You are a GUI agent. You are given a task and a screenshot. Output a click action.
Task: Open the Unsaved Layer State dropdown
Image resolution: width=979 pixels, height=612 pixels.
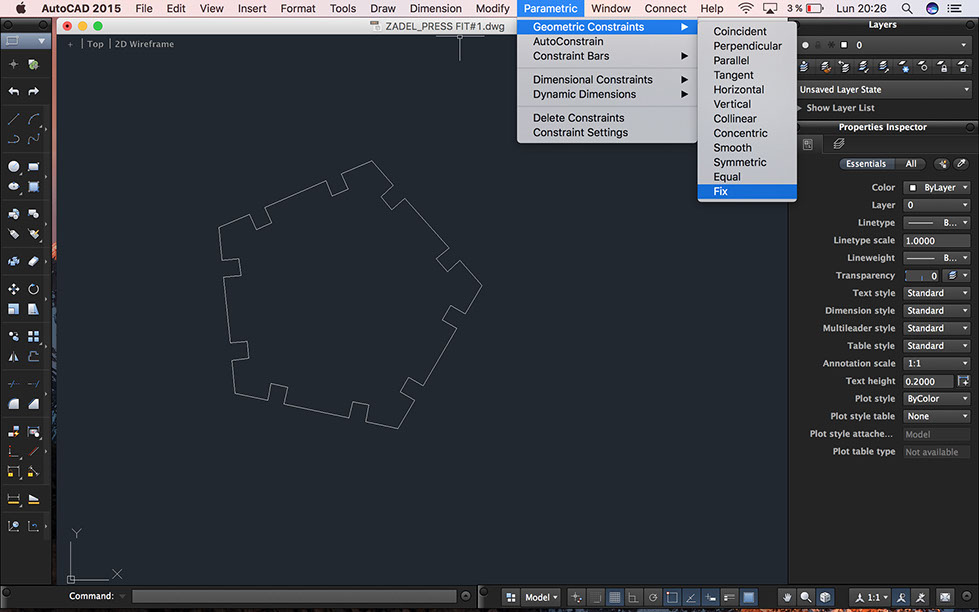pos(884,89)
